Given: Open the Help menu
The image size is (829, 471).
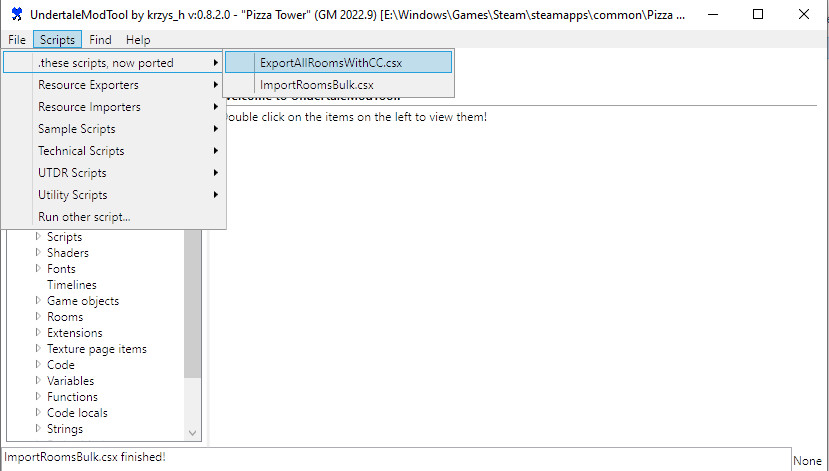Looking at the screenshot, I should tap(138, 40).
